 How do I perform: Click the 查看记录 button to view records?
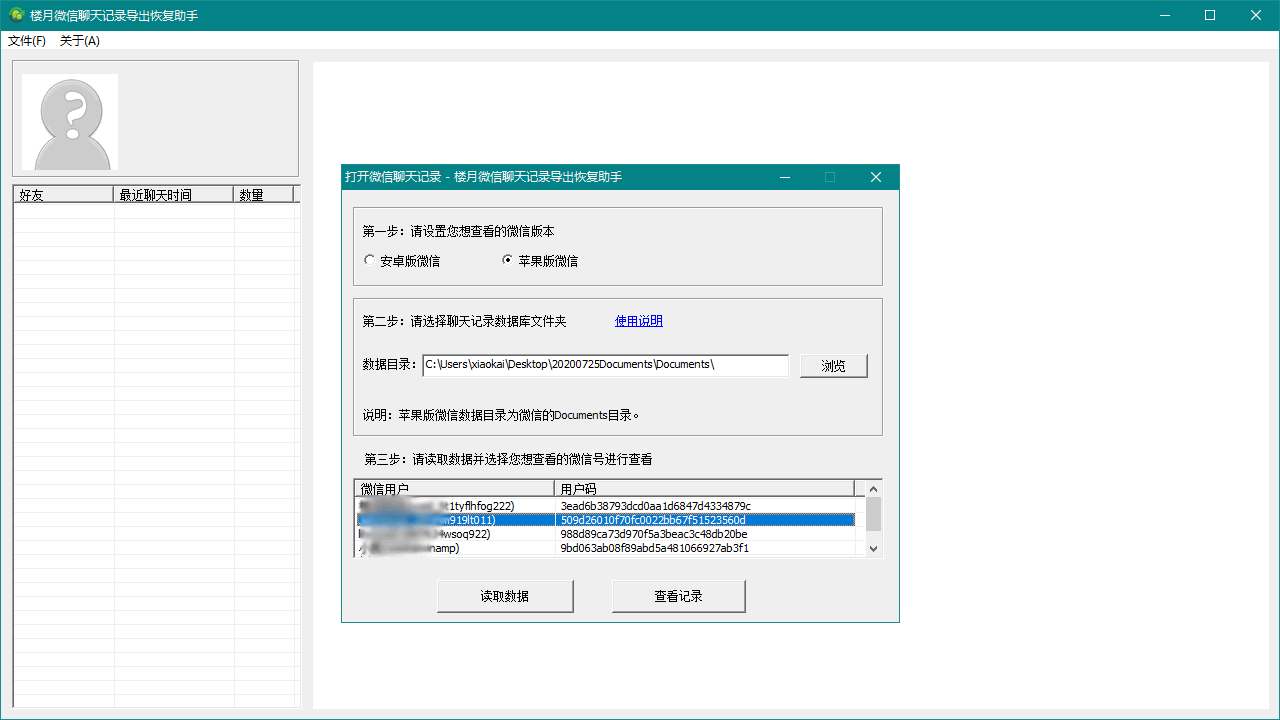678,595
